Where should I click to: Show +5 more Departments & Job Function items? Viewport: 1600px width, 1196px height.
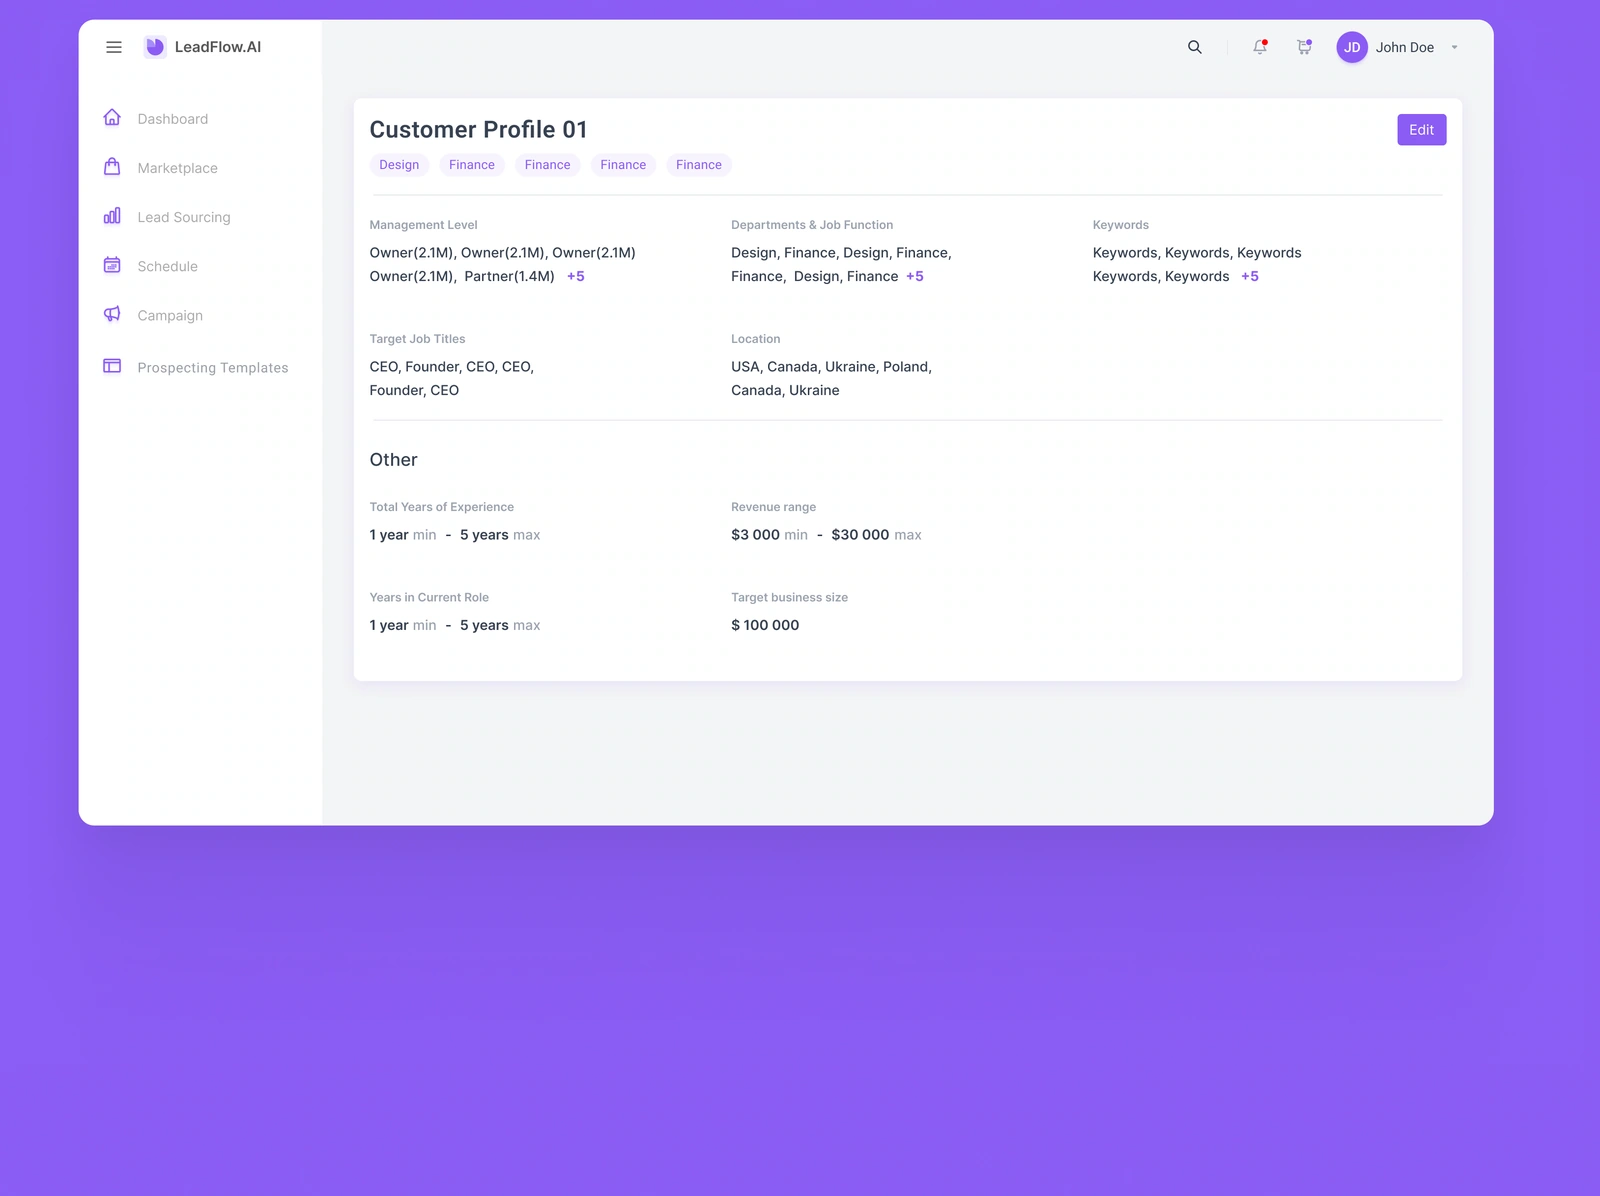(915, 277)
